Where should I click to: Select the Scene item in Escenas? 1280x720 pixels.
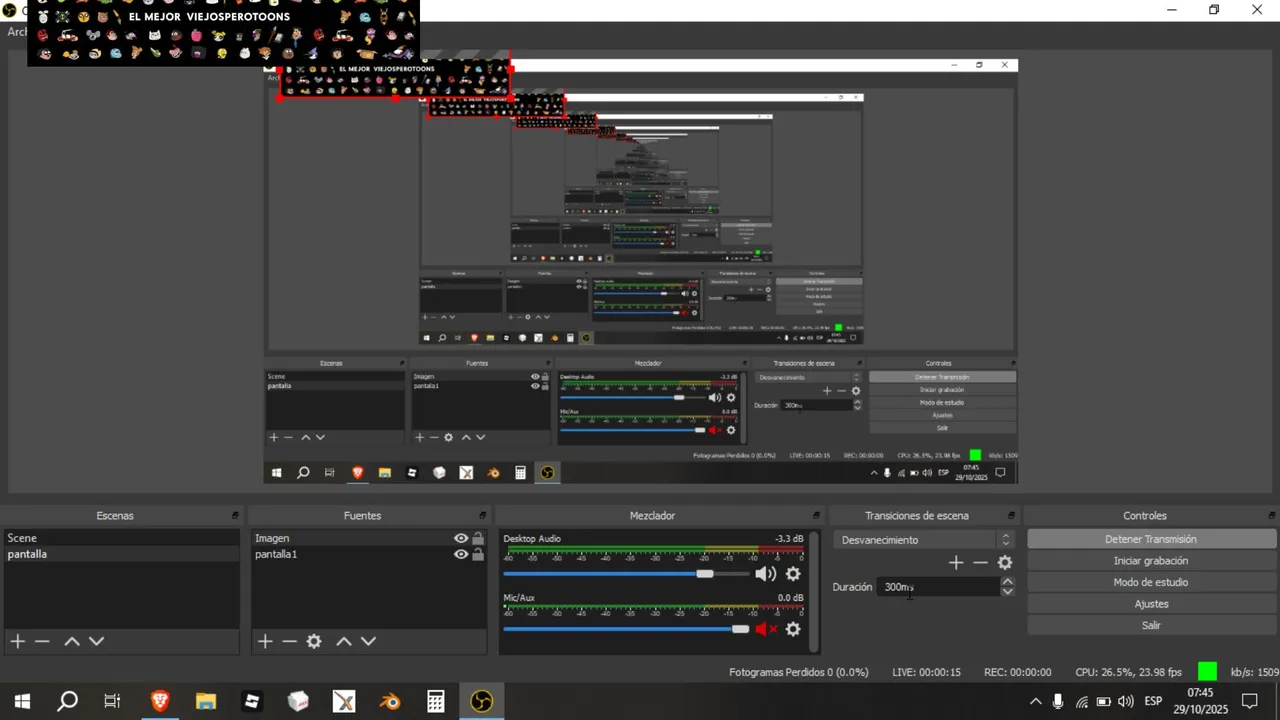coord(122,538)
